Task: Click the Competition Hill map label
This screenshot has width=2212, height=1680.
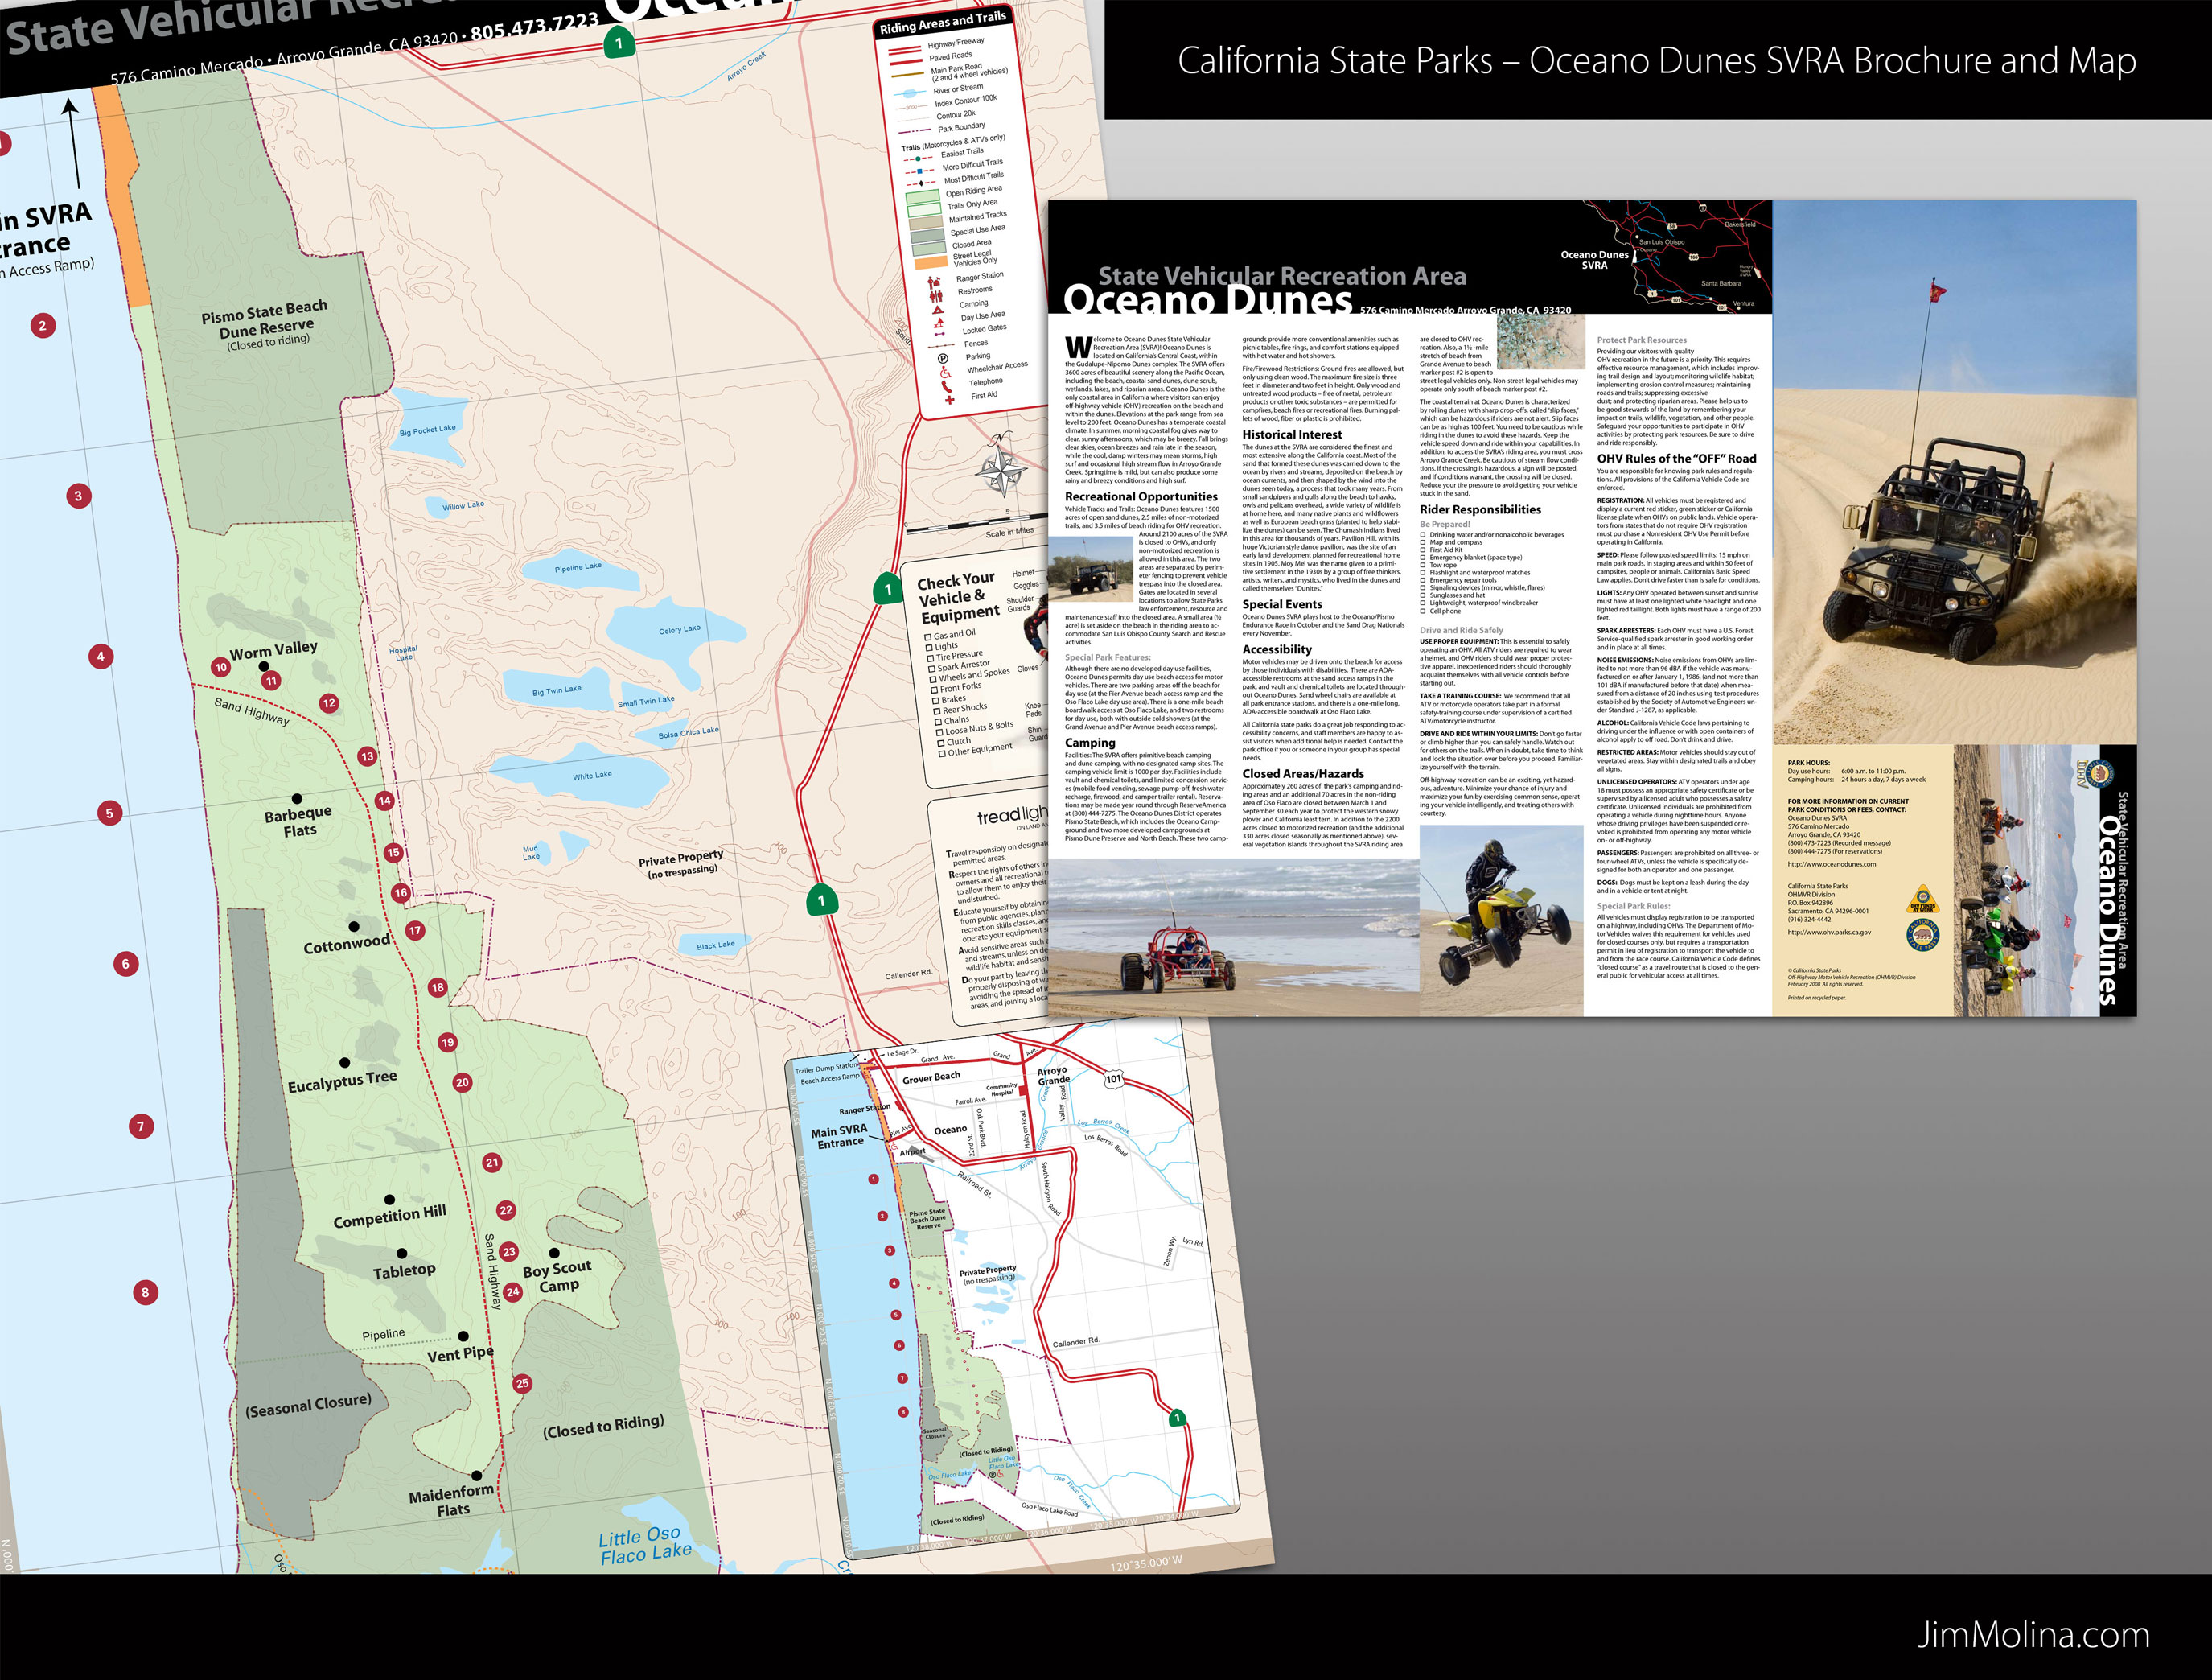Action: coord(390,1216)
